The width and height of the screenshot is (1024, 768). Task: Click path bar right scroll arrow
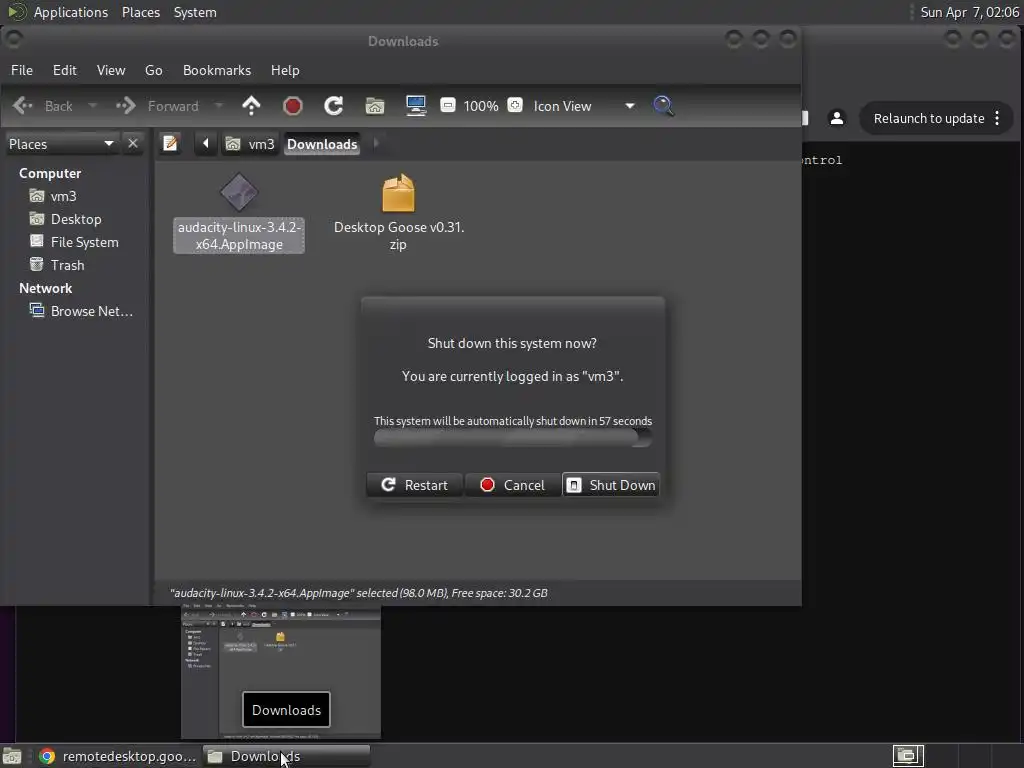click(x=376, y=143)
